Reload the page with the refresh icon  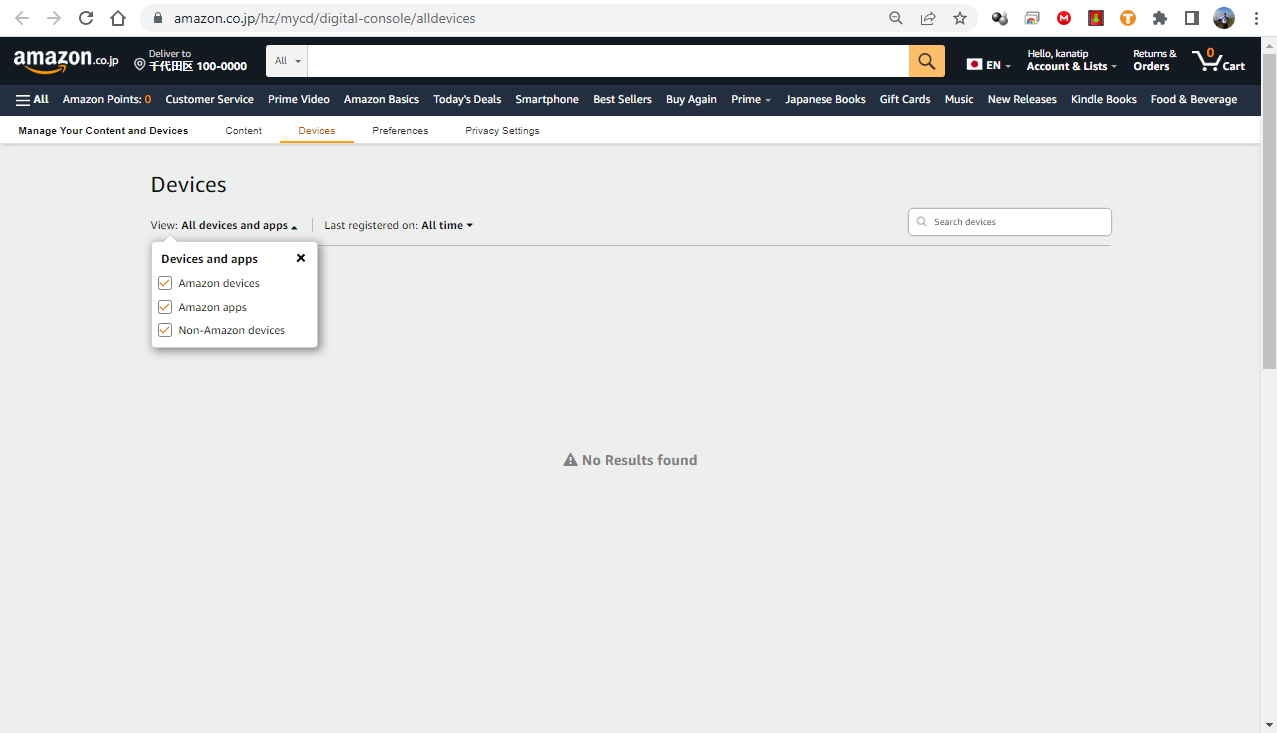click(x=86, y=18)
